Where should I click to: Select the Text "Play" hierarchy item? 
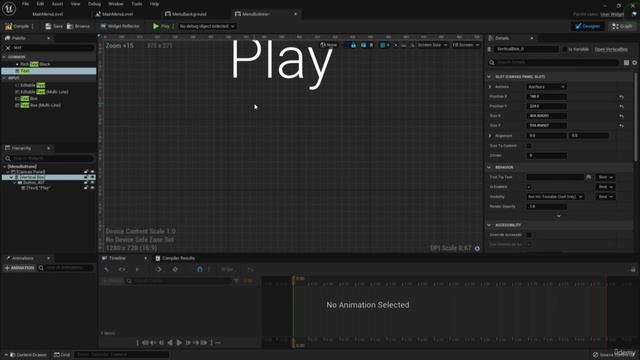(36, 188)
